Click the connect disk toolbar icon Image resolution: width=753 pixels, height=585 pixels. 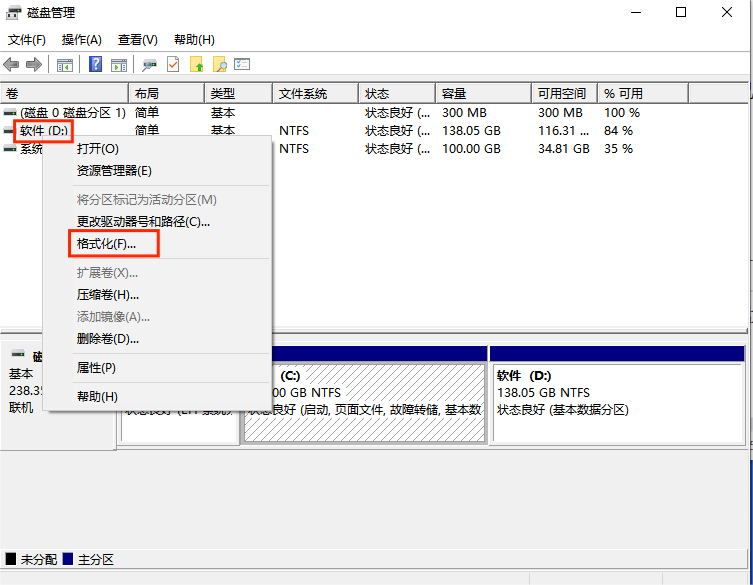coord(150,65)
